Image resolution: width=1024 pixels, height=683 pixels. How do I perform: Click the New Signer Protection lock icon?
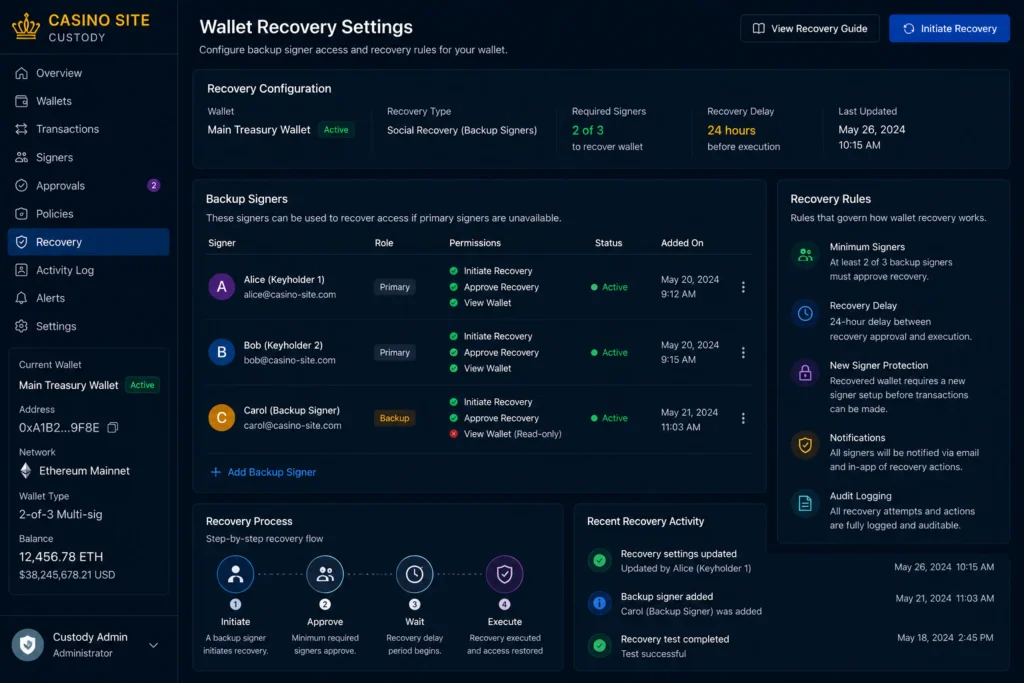click(805, 373)
